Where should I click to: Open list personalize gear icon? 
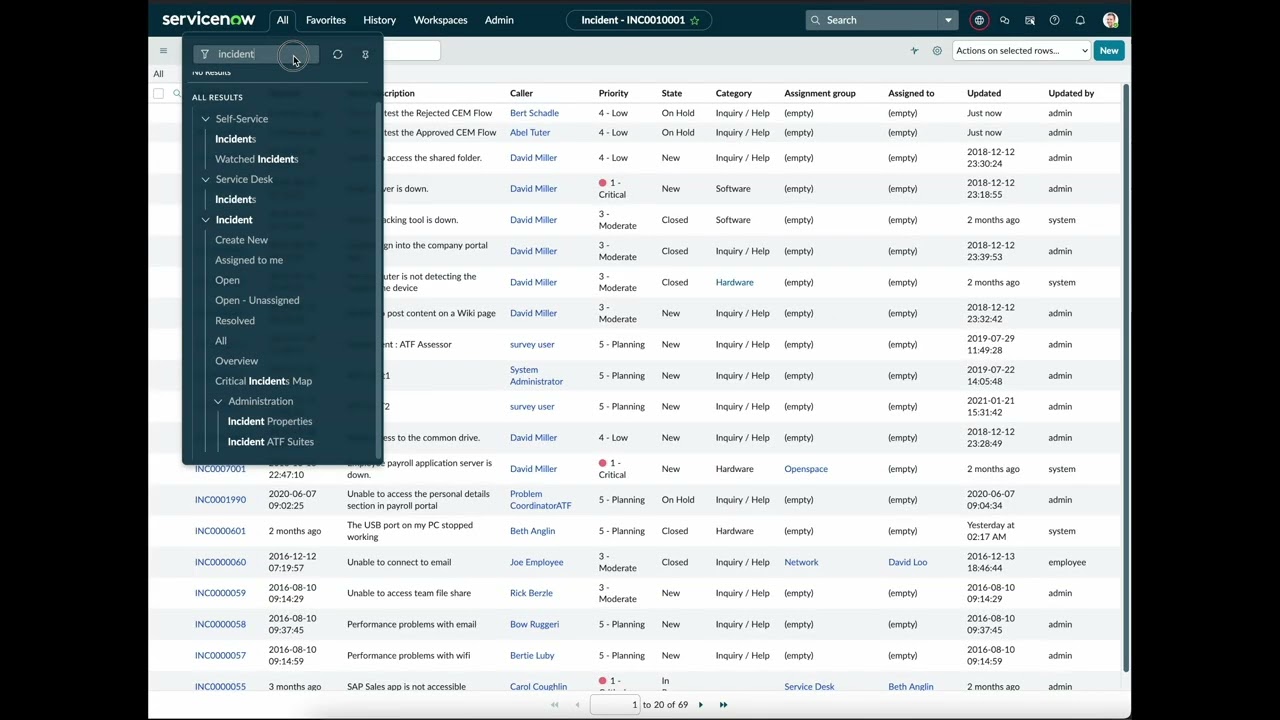937,50
